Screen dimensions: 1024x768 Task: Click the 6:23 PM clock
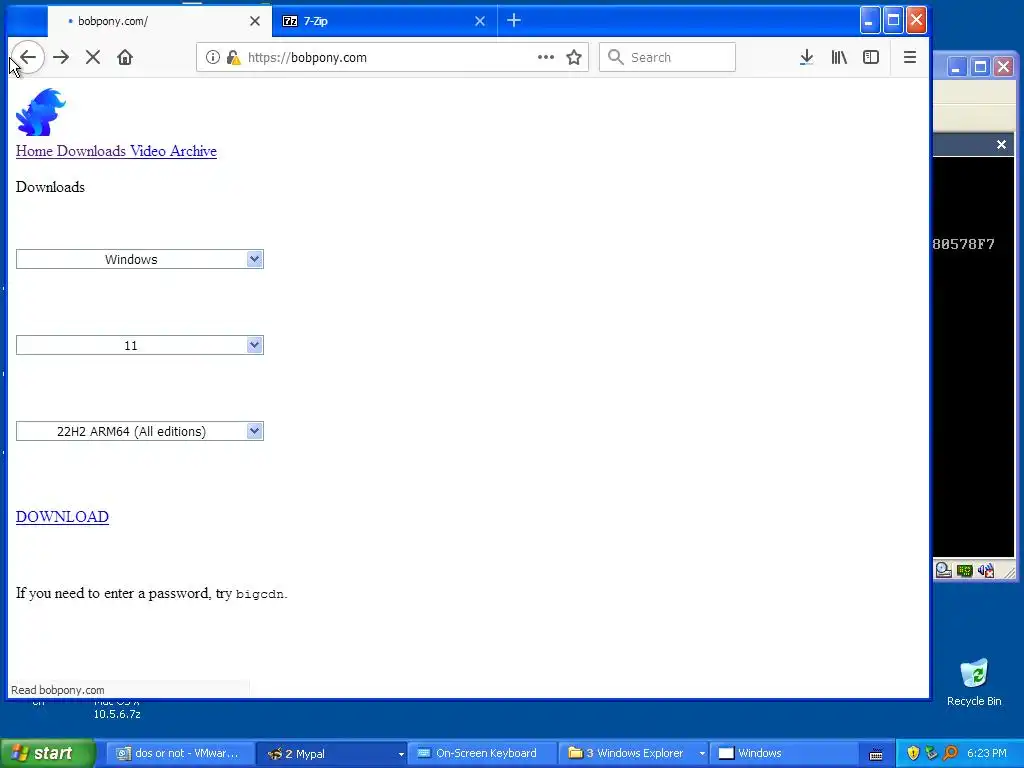(x=987, y=753)
